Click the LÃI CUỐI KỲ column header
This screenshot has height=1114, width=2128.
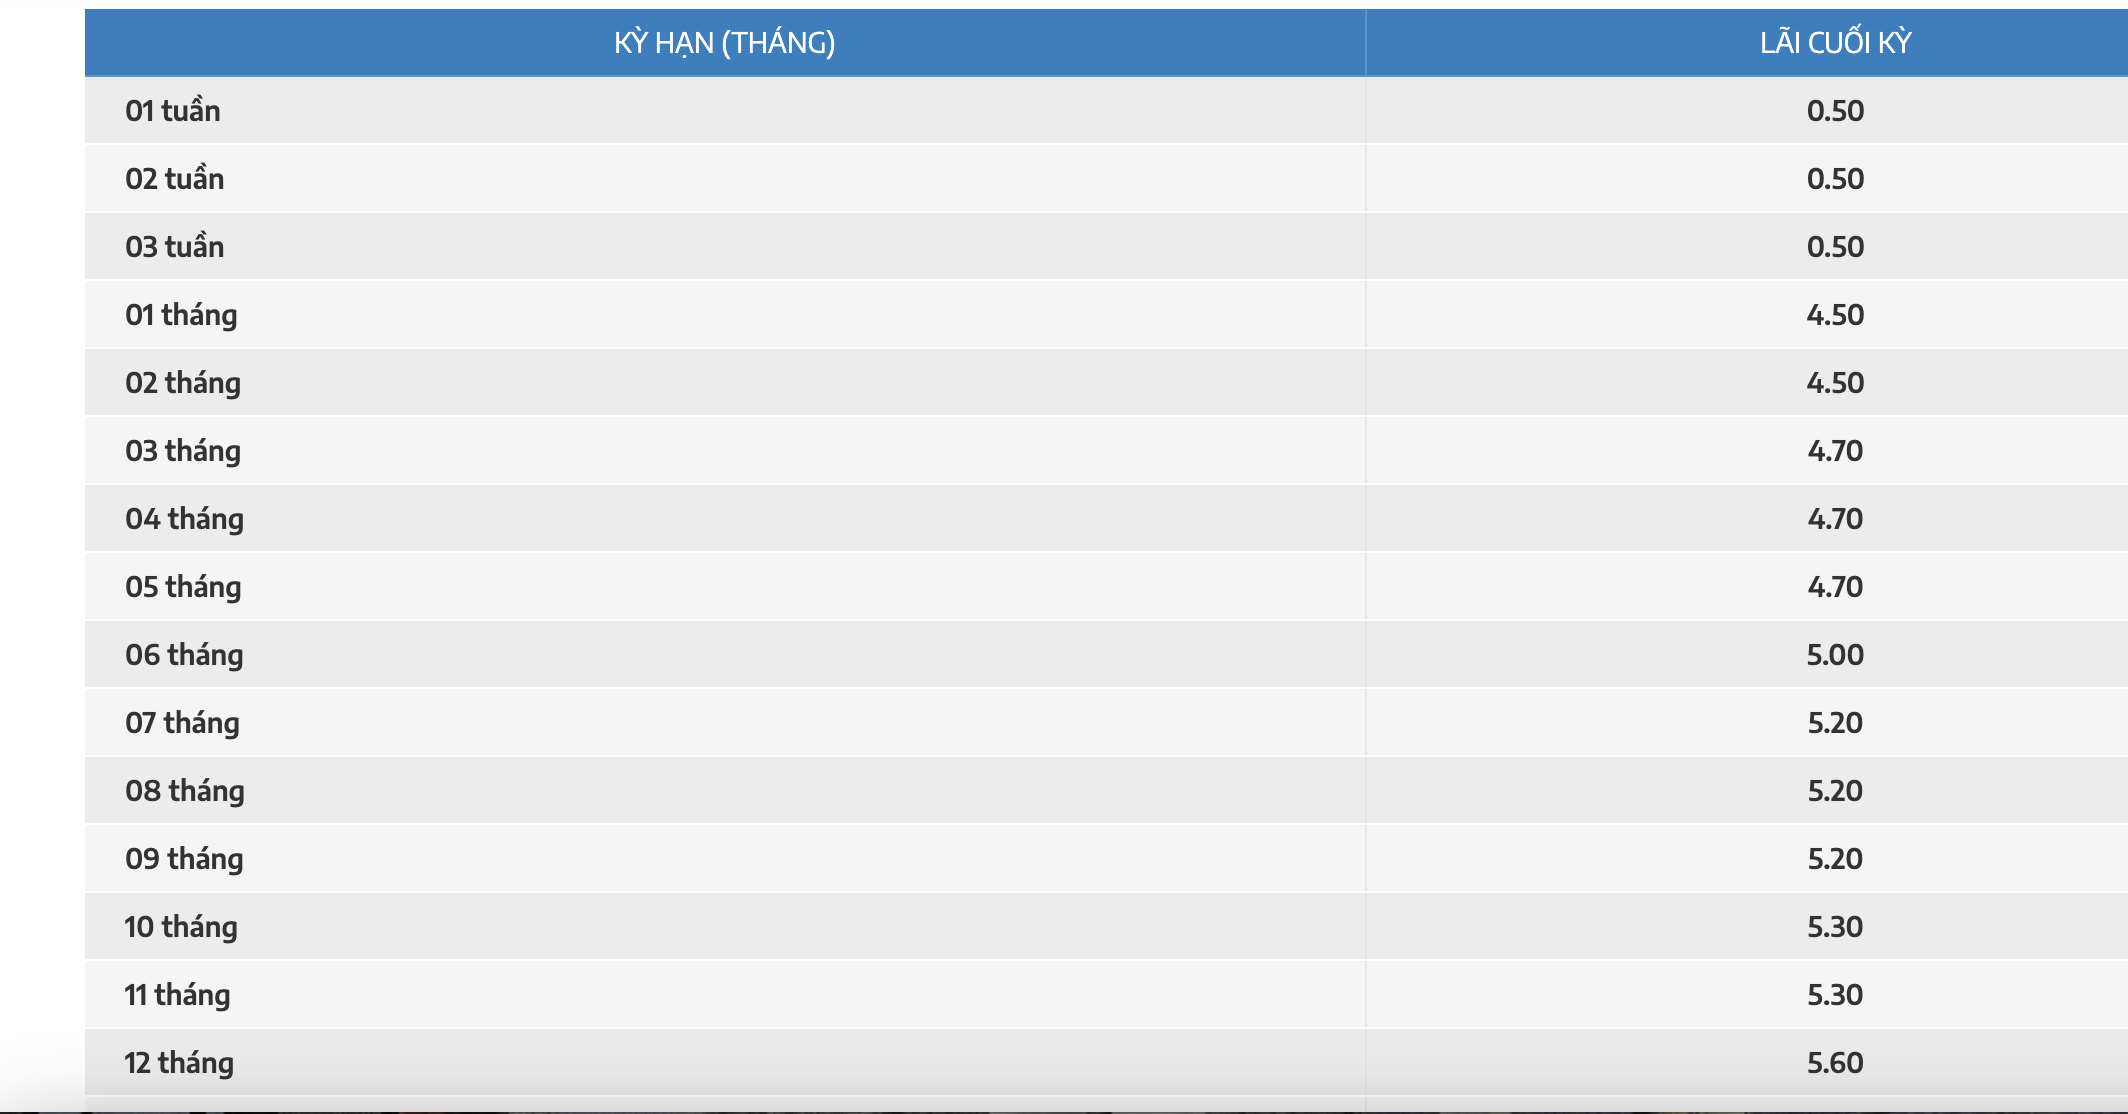click(1835, 43)
